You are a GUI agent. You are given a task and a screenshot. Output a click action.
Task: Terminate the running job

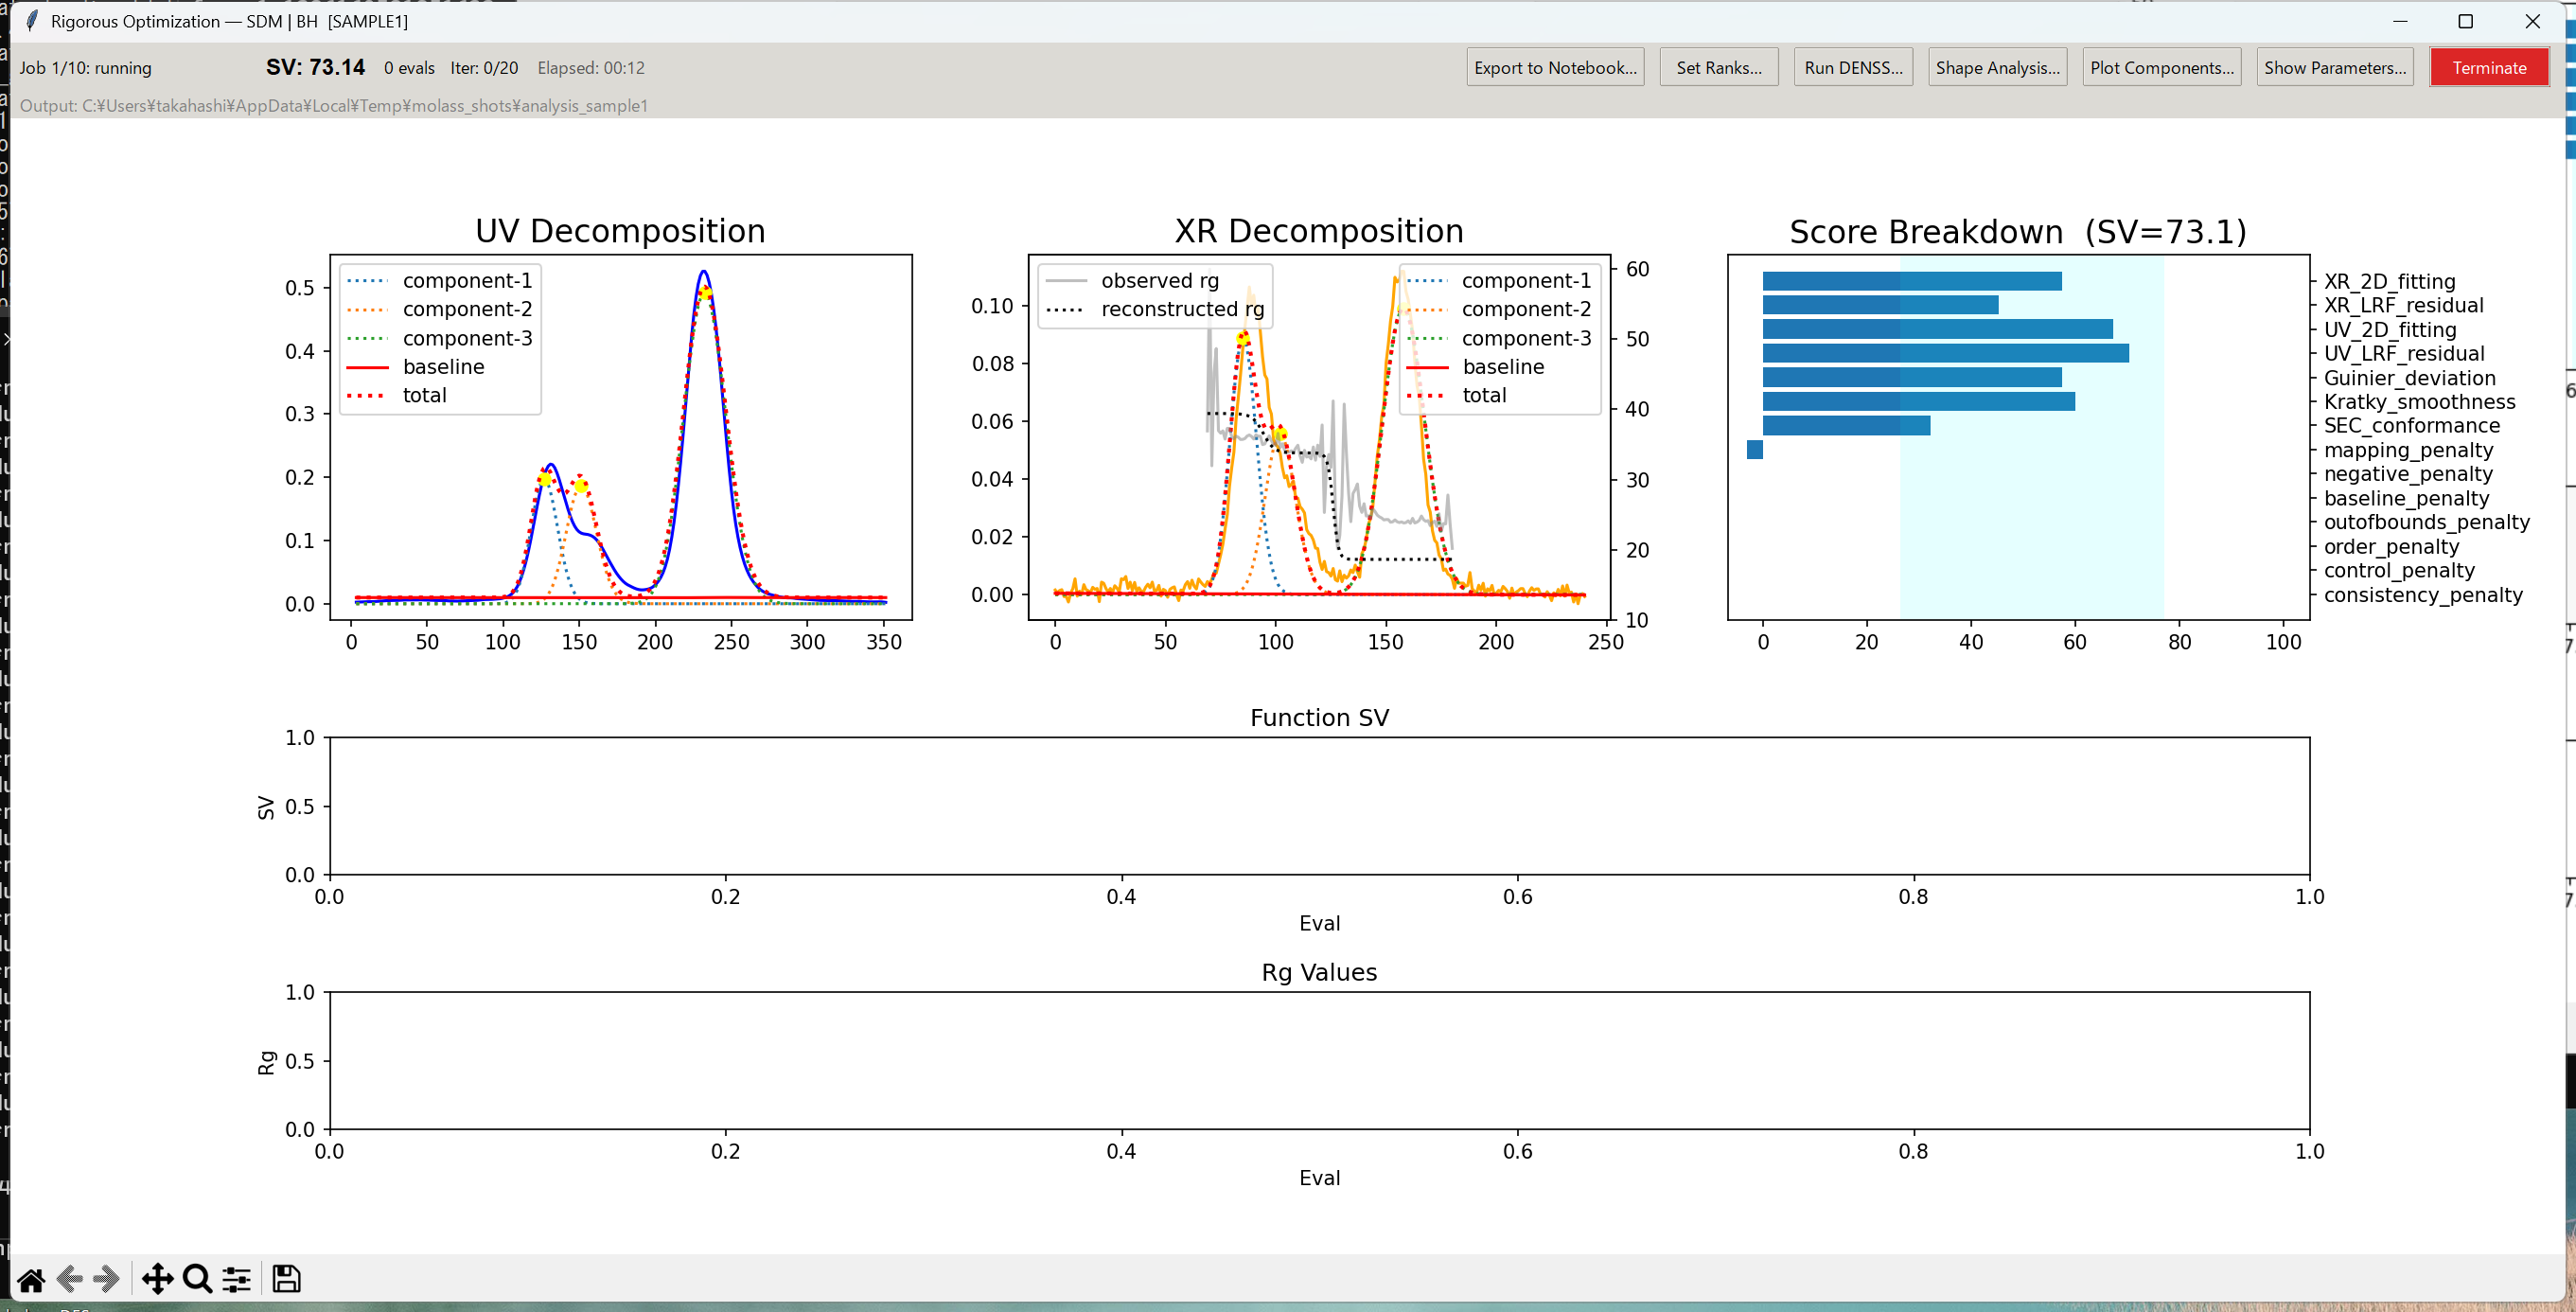tap(2489, 67)
